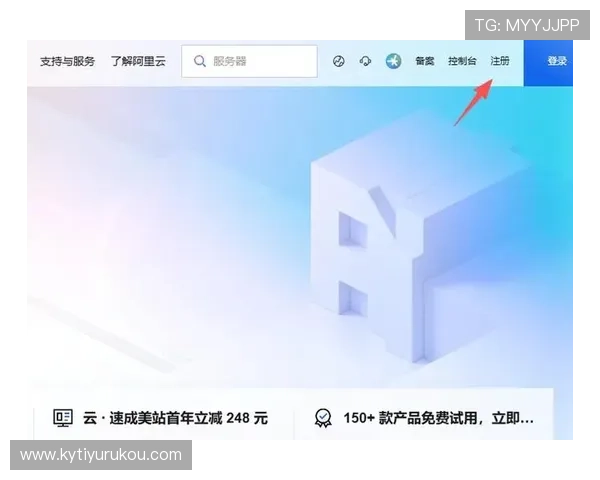Screen dimensions: 600x480
Task: Click the magnifier search icon
Action: tap(200, 61)
